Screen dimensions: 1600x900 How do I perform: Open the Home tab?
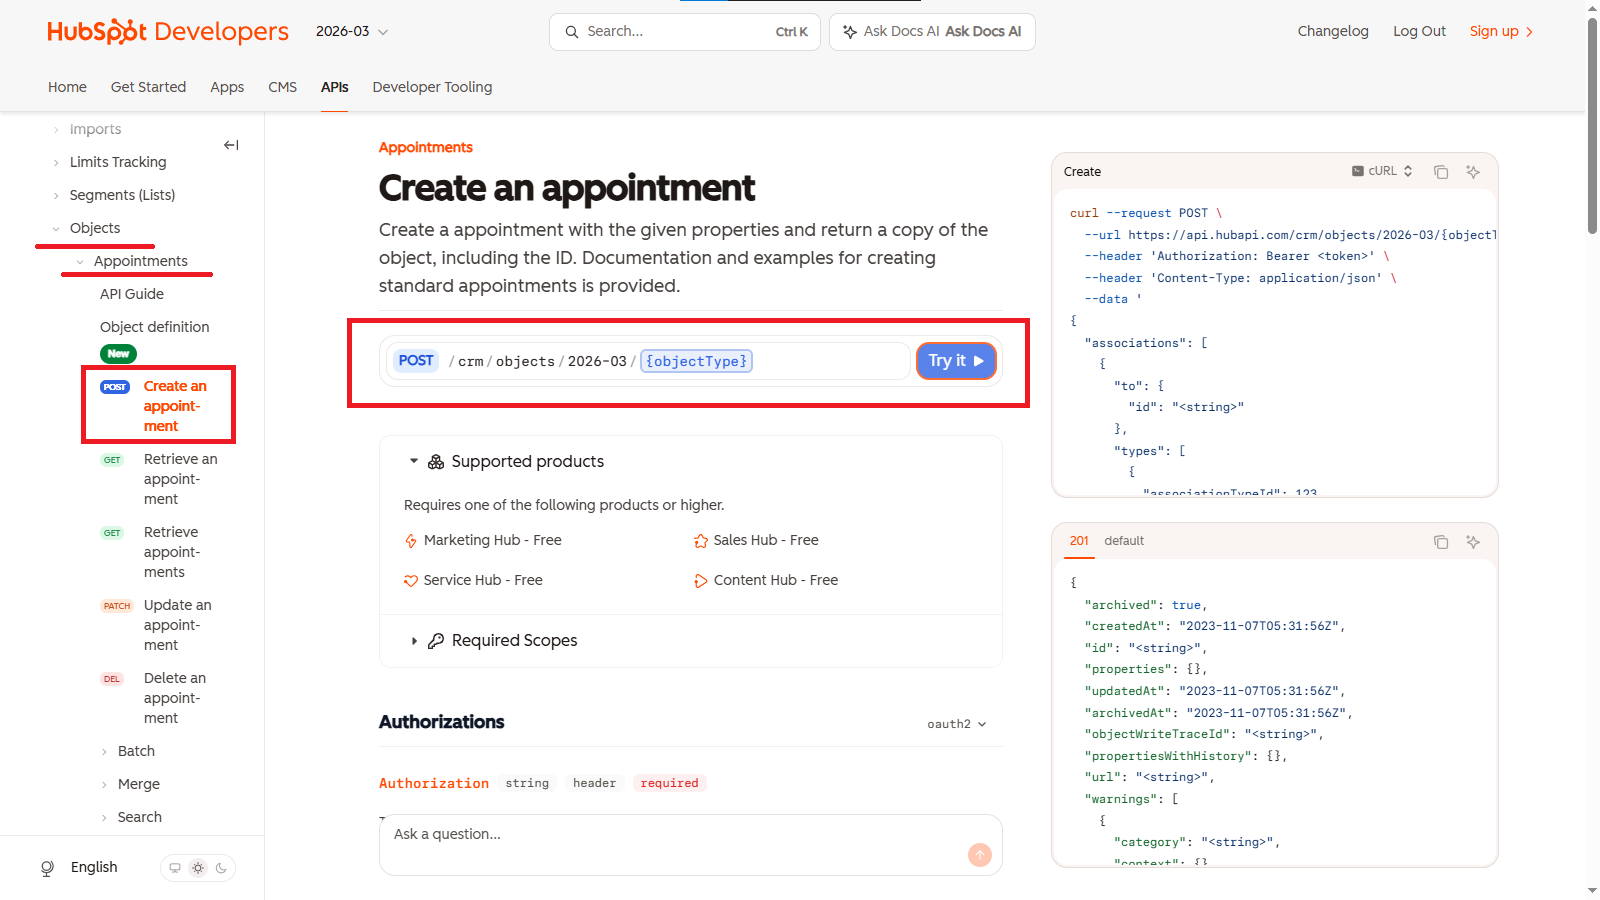coord(67,87)
